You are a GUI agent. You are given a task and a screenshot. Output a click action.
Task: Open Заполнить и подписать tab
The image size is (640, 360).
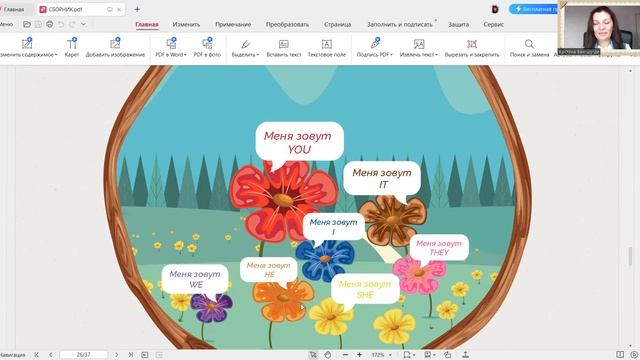click(400, 24)
